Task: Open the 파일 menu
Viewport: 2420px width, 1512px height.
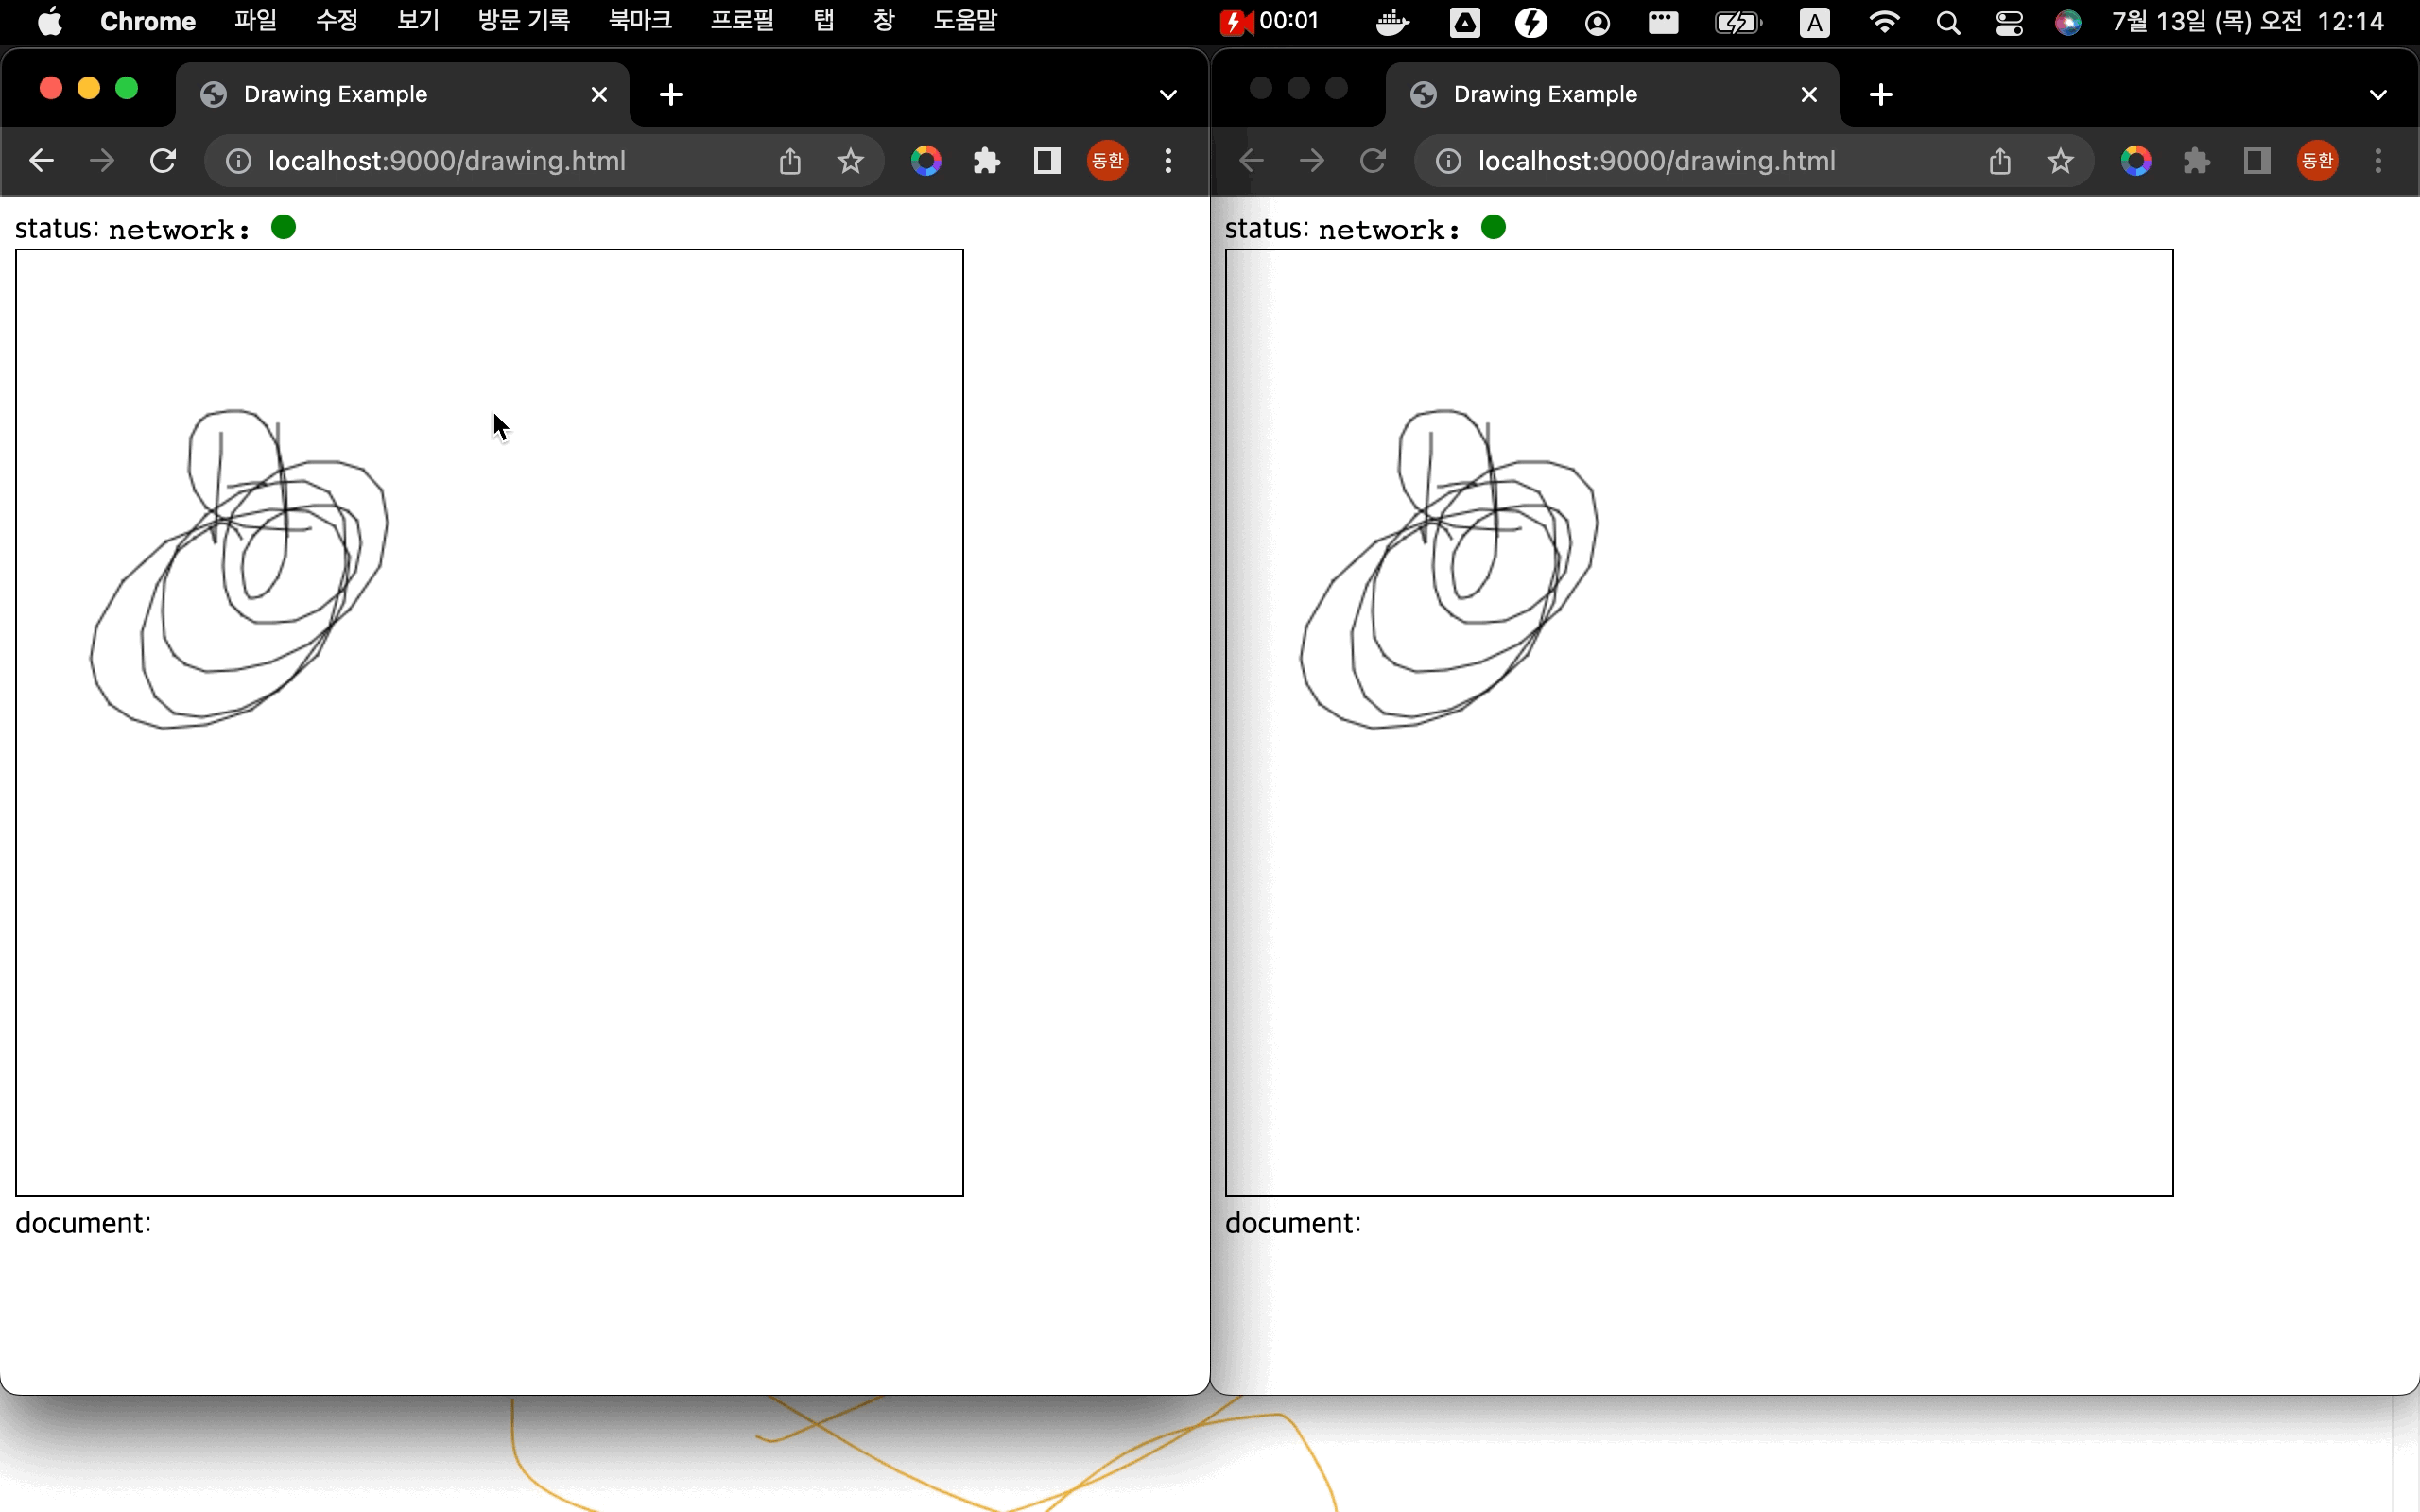Action: (x=255, y=21)
